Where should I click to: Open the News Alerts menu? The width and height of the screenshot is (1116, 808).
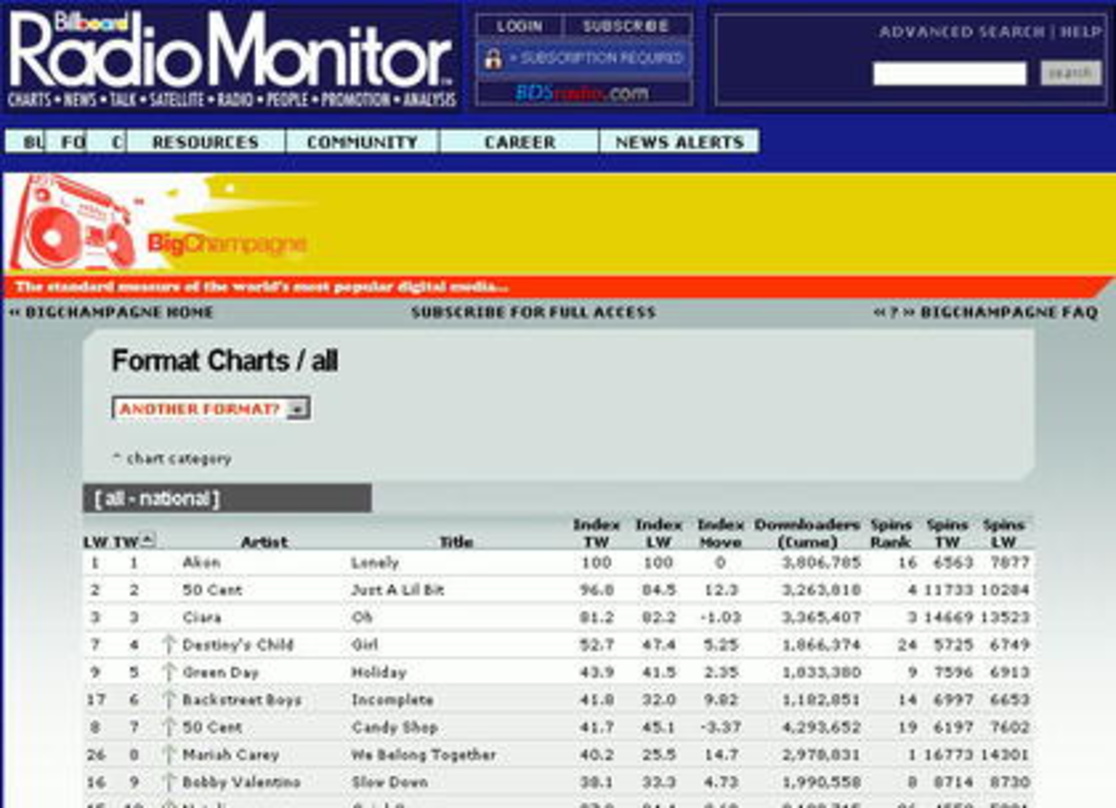pos(679,142)
